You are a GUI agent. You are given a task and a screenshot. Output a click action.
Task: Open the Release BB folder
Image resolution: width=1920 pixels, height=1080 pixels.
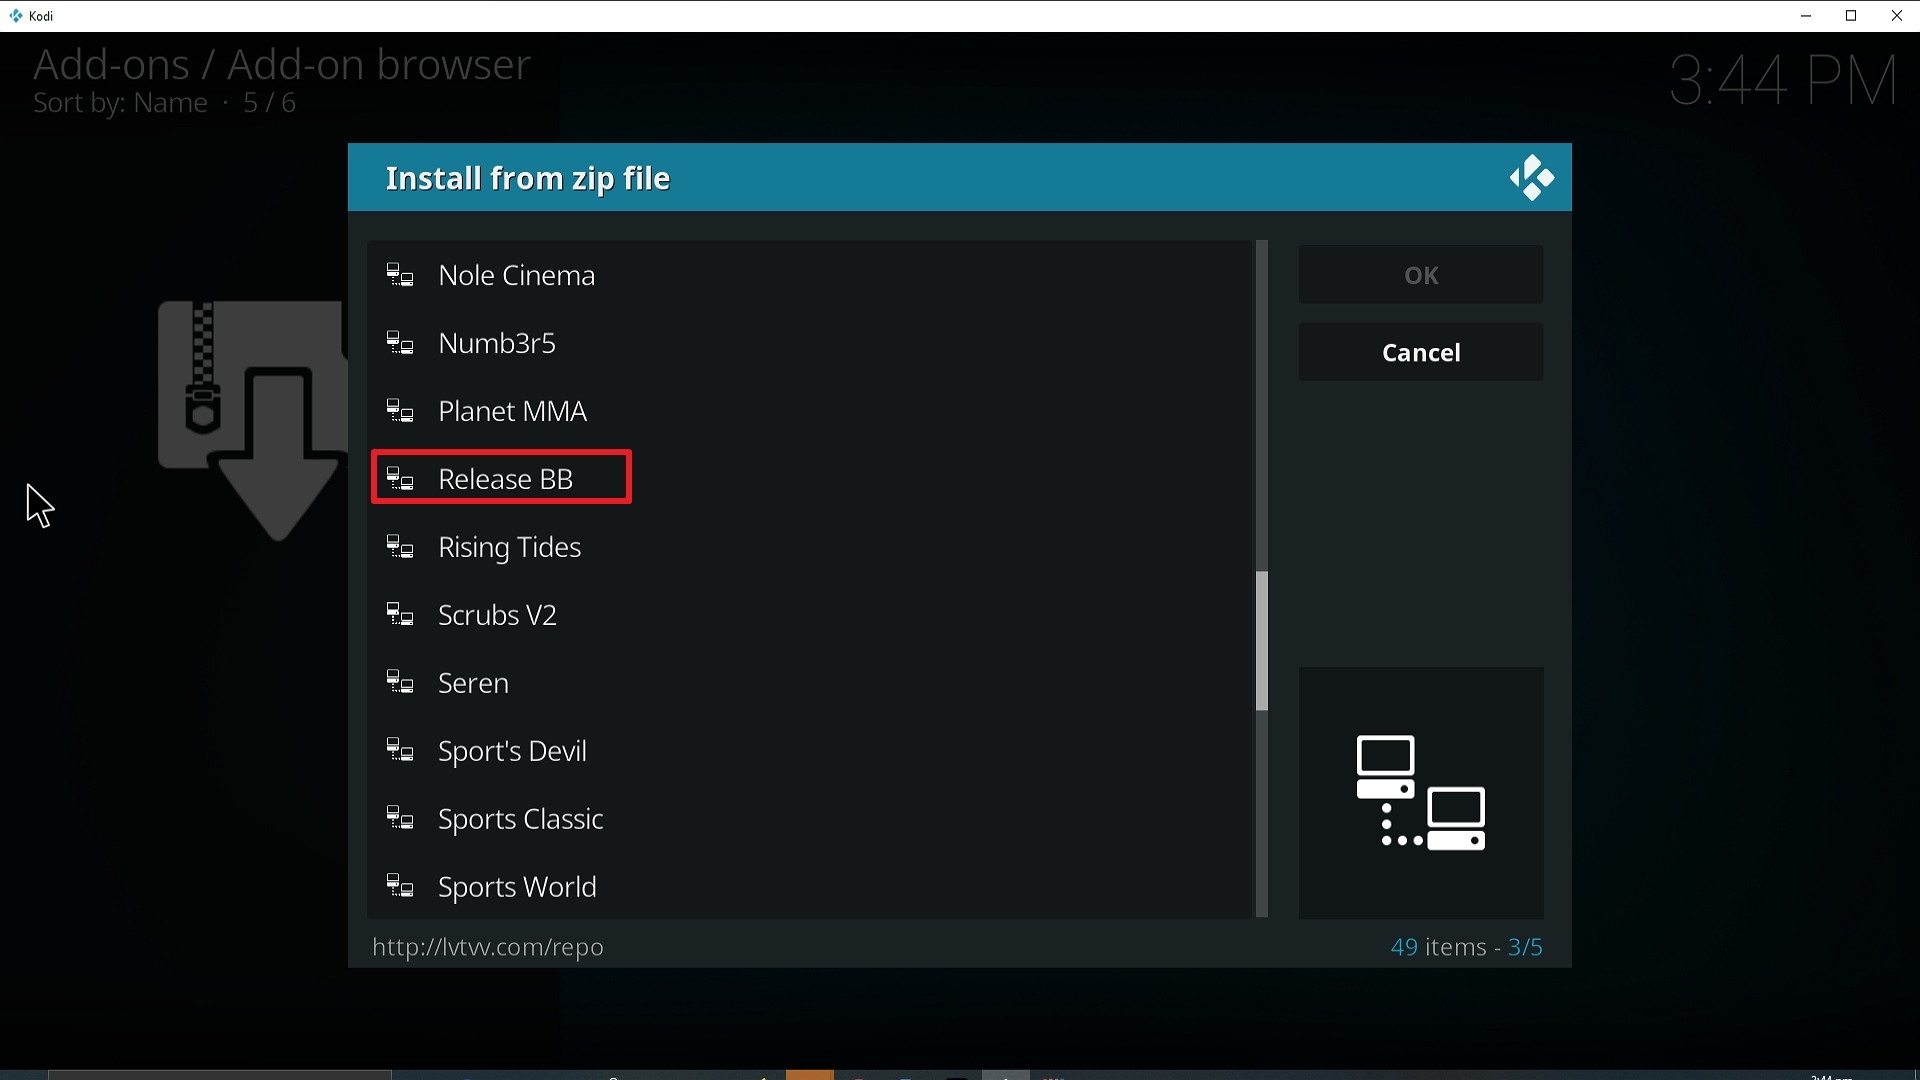pos(810,479)
